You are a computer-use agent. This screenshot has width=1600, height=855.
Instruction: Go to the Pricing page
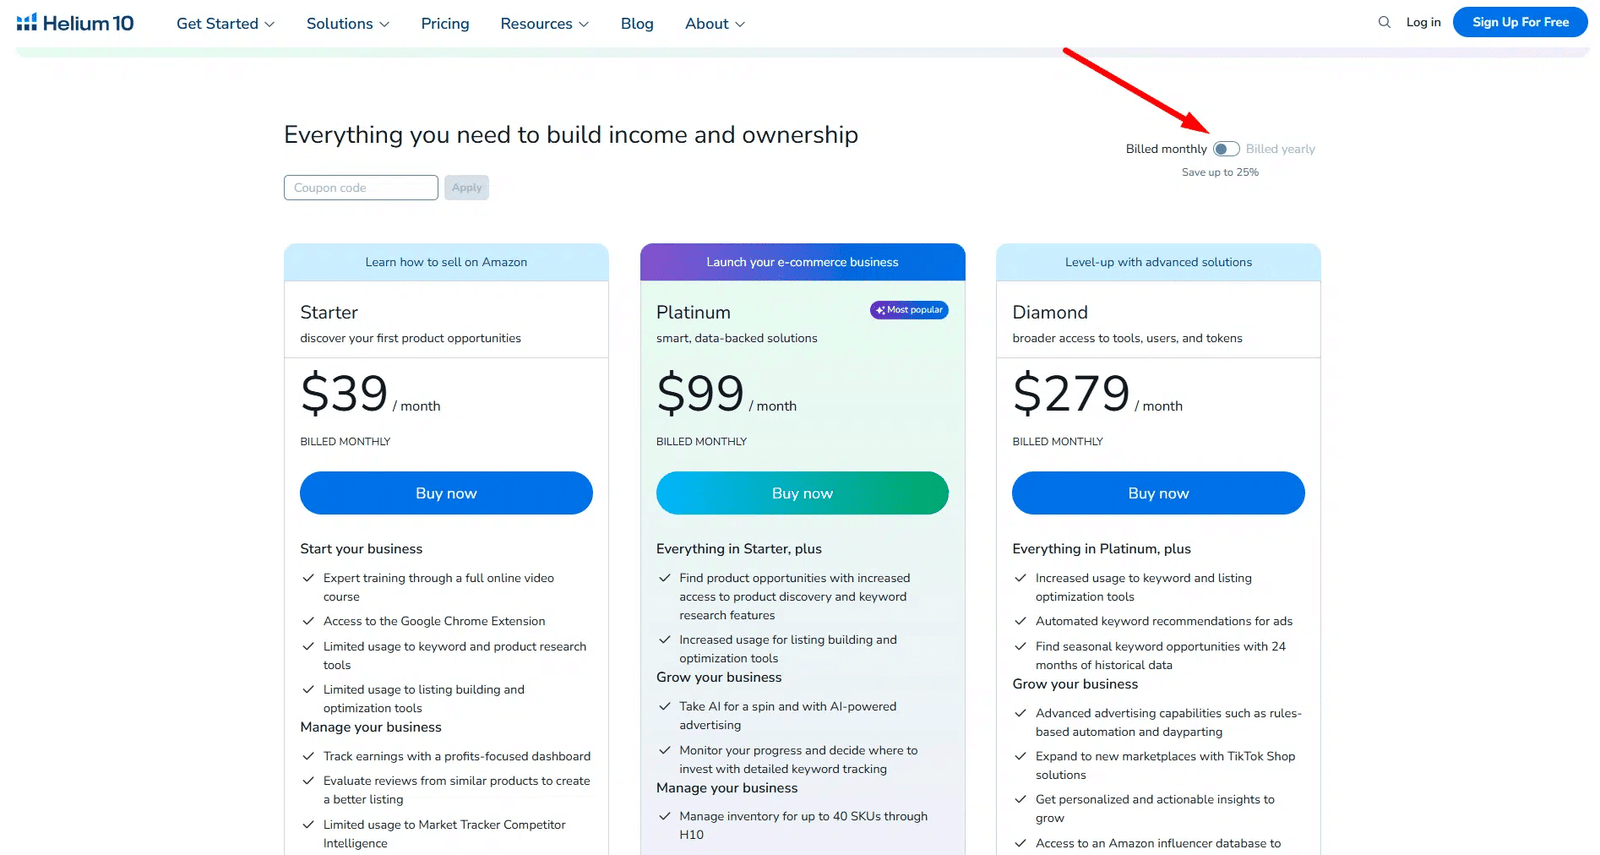coord(445,24)
